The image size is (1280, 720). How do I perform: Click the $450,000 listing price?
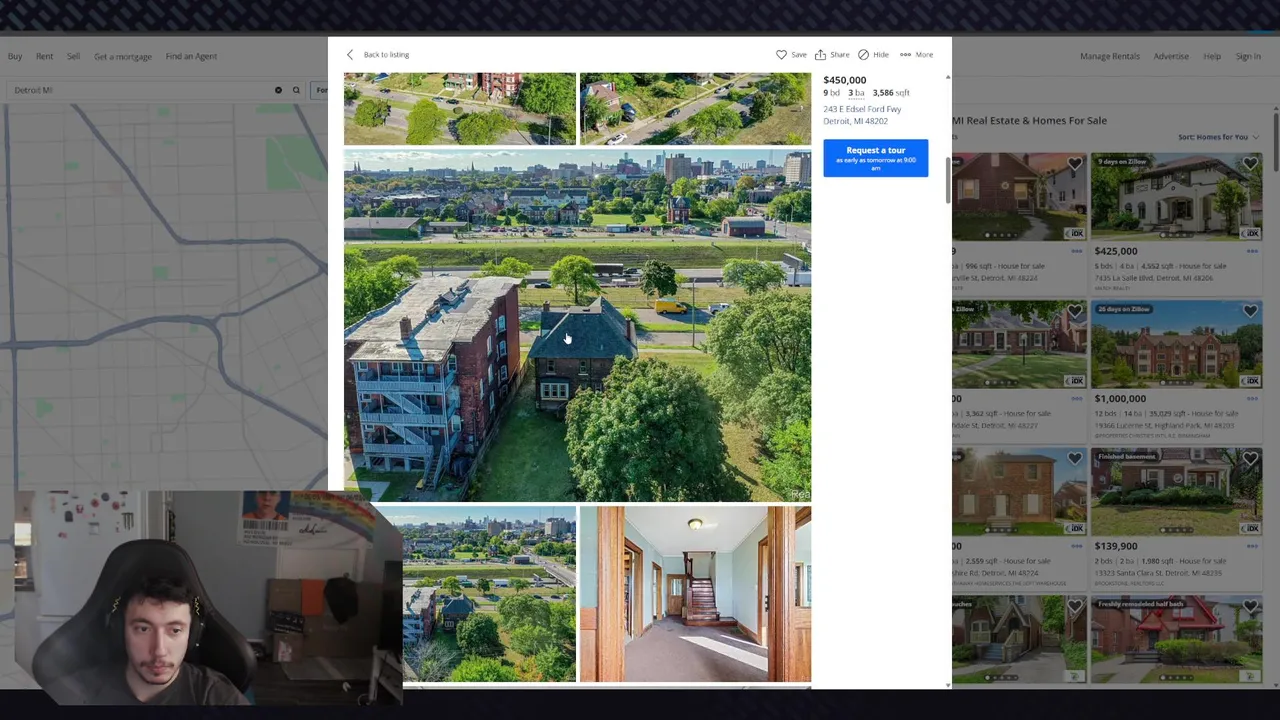(x=845, y=80)
